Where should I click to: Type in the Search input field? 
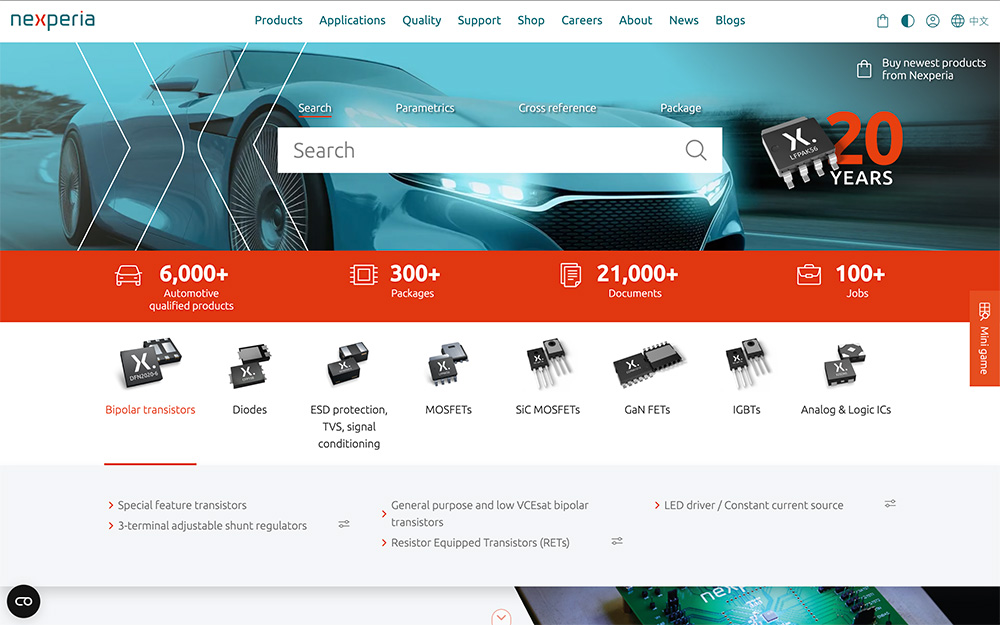[x=480, y=151]
